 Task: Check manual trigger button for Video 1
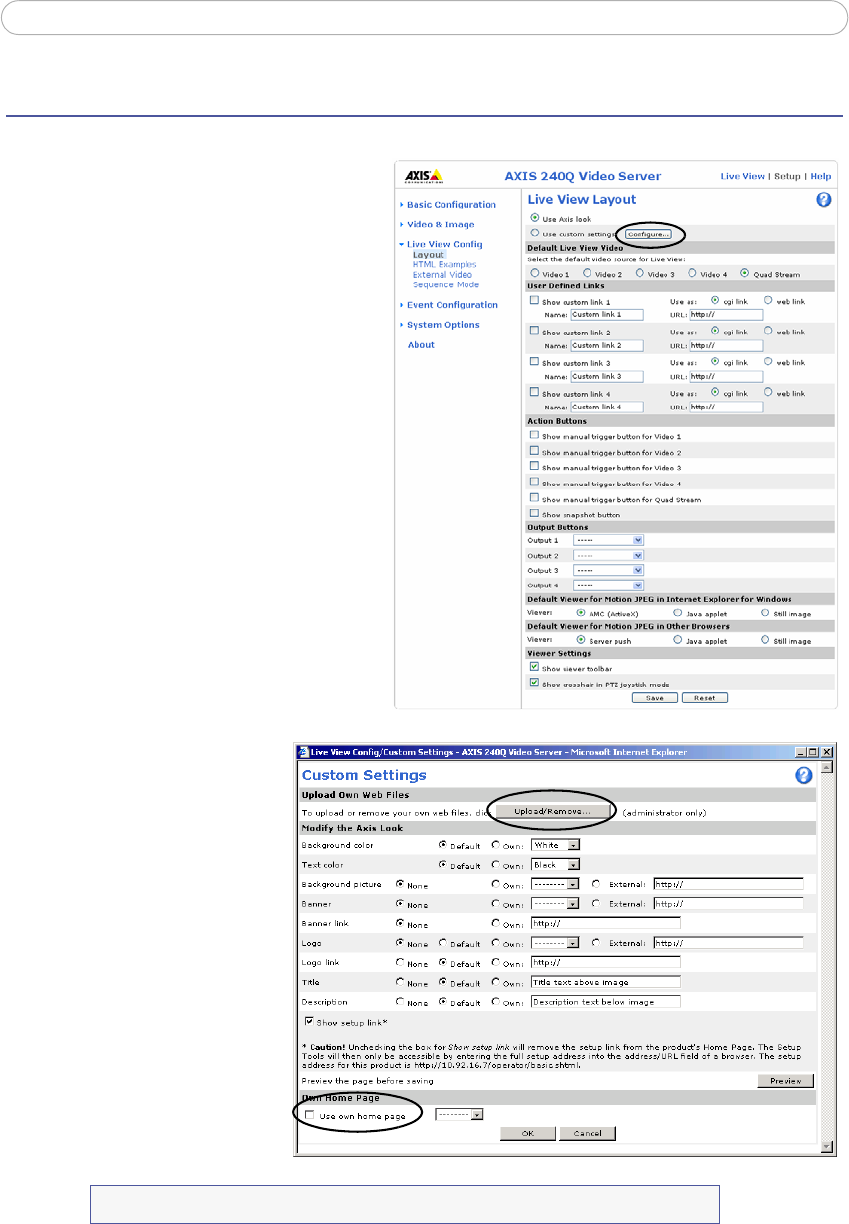point(534,436)
